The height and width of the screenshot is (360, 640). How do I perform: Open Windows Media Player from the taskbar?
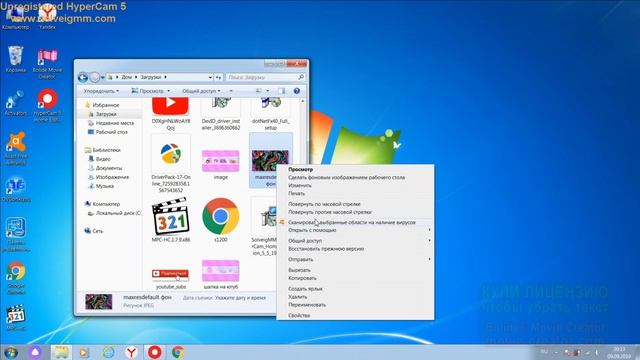coord(84,352)
